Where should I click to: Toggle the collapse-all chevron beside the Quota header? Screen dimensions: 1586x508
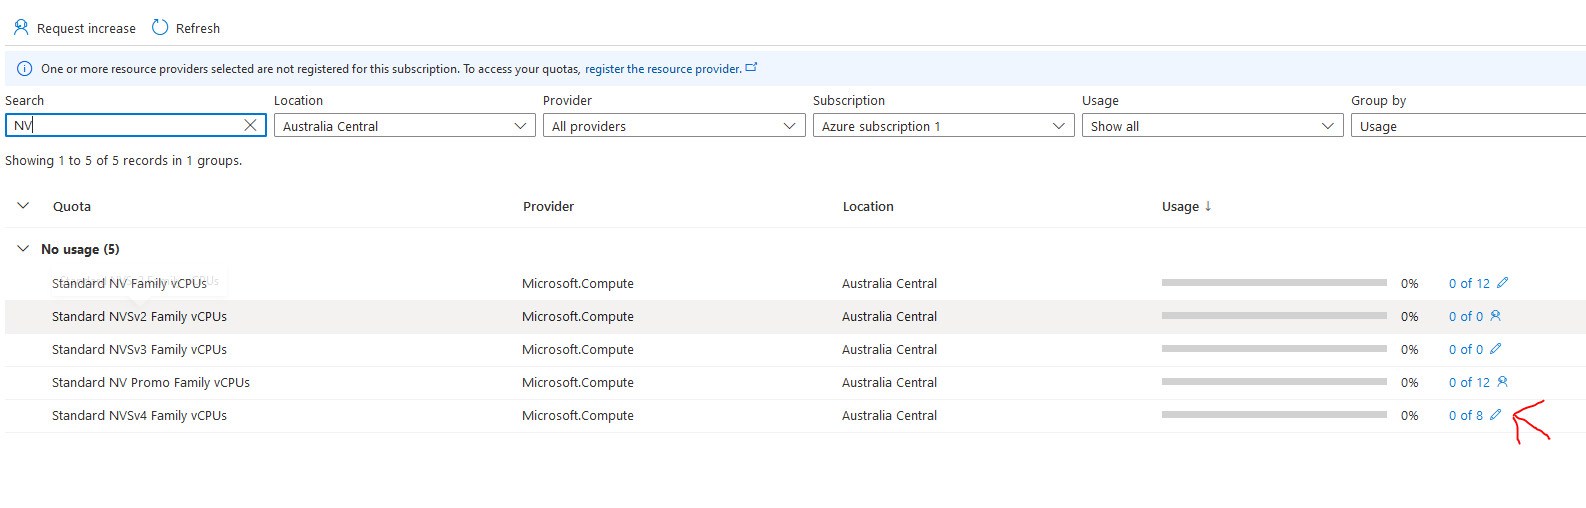23,206
